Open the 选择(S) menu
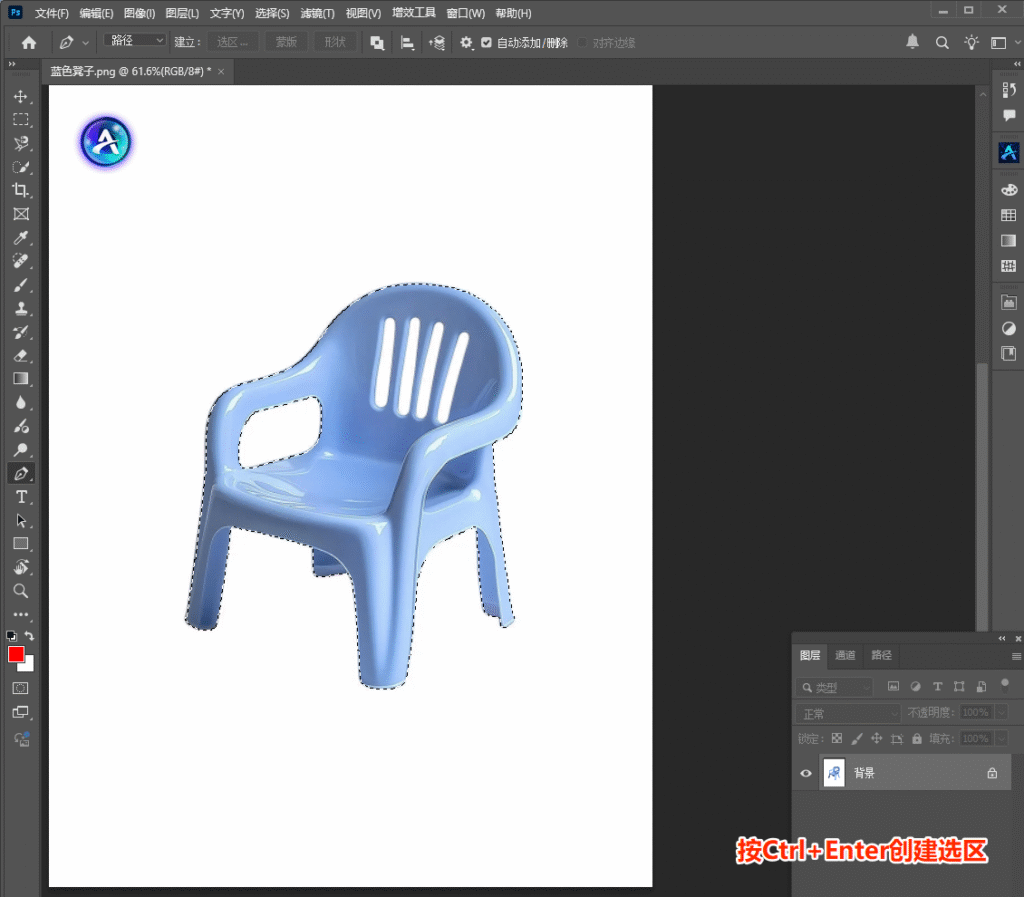Image resolution: width=1024 pixels, height=897 pixels. pyautogui.click(x=272, y=13)
